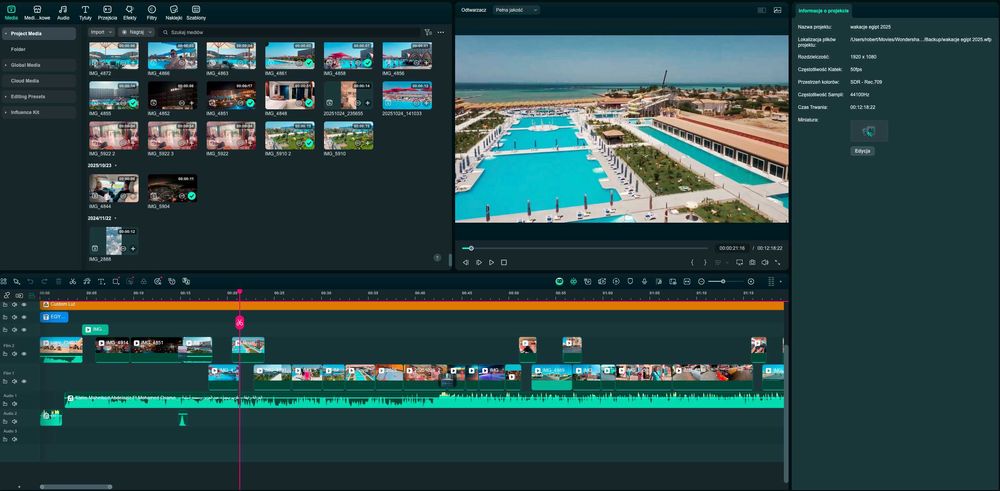Open the Import dropdown
The height and width of the screenshot is (491, 1000).
(101, 32)
